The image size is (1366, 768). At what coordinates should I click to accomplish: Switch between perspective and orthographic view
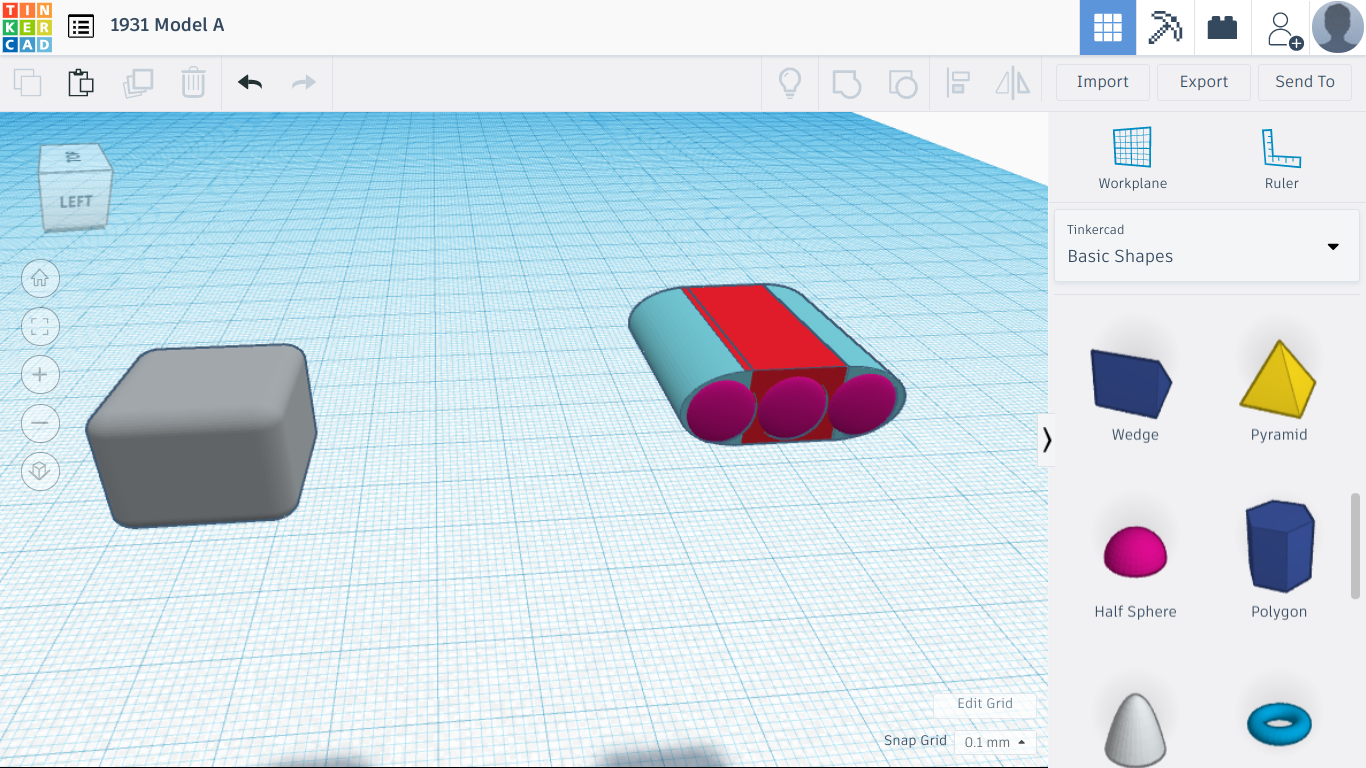[x=40, y=471]
